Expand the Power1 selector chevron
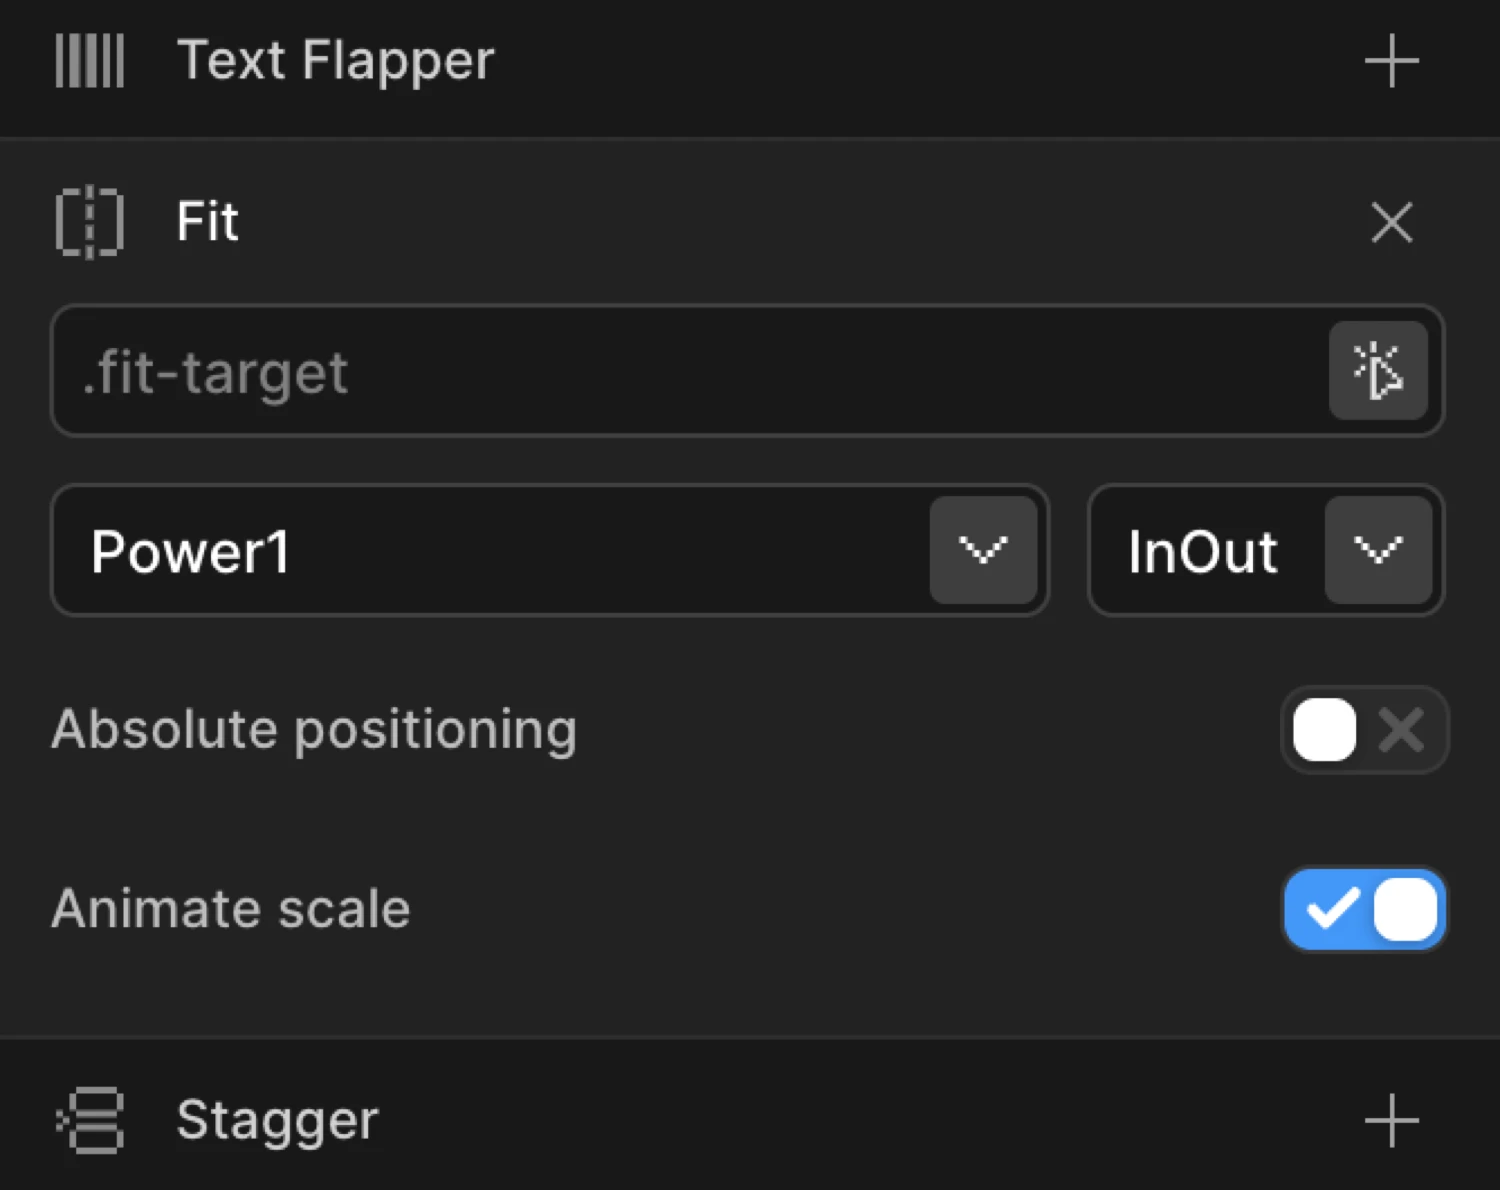The height and width of the screenshot is (1190, 1500). point(984,550)
